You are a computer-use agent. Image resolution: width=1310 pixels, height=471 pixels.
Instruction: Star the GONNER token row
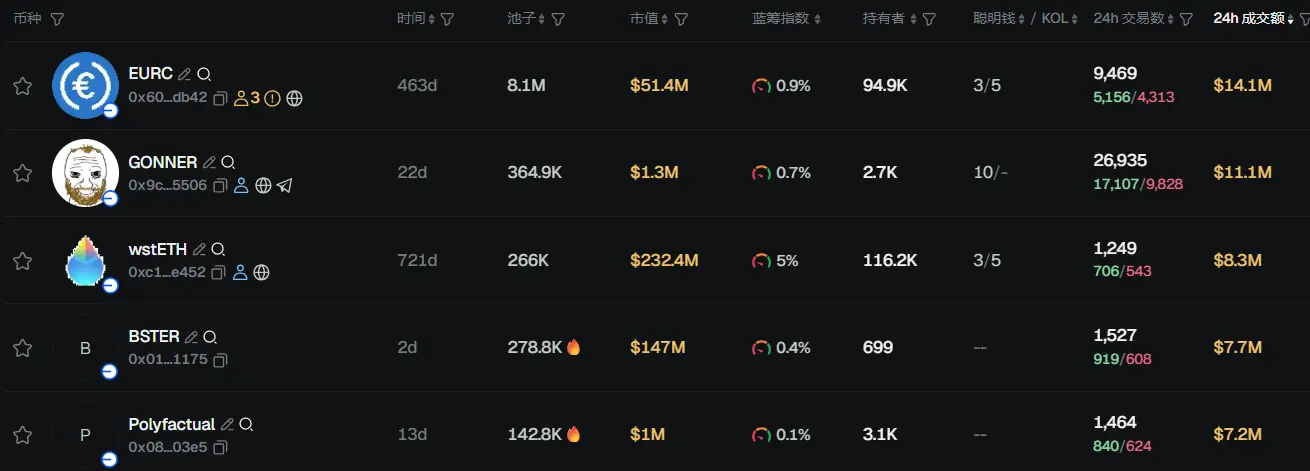22,173
